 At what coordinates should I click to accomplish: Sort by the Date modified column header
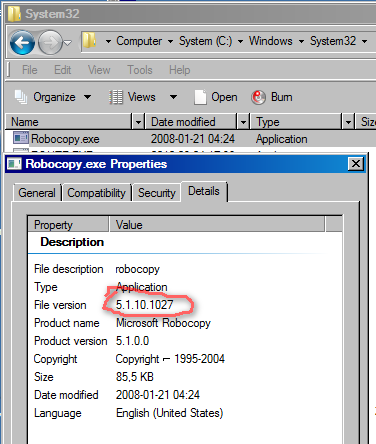[191, 122]
